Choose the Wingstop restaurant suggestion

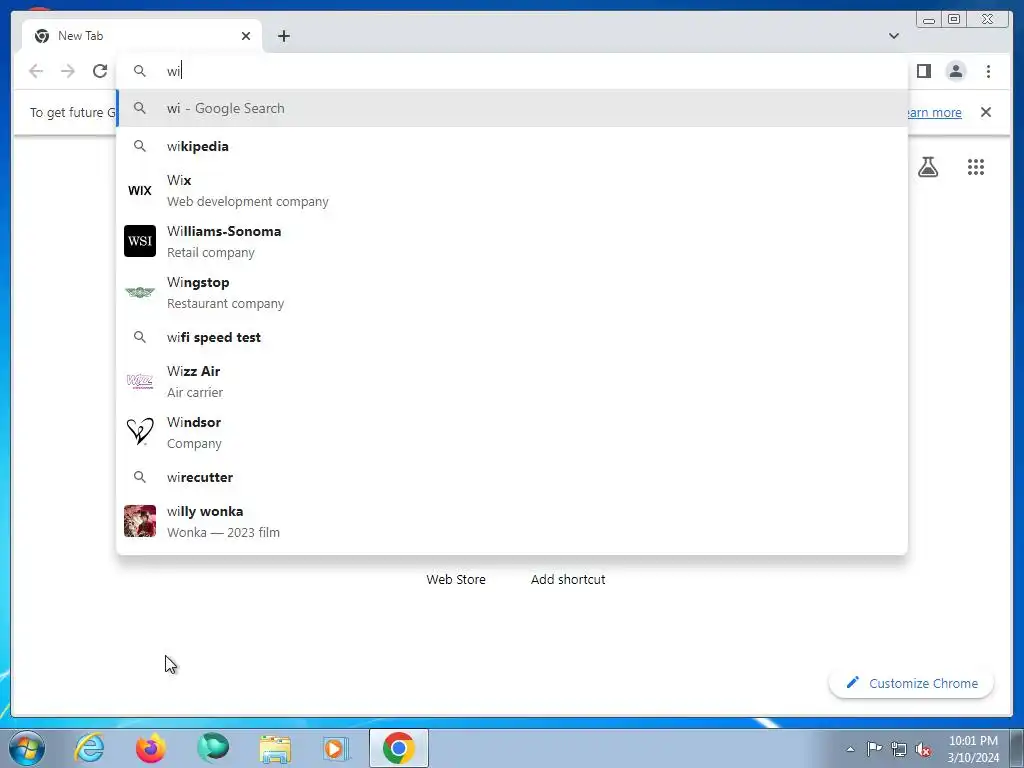pyautogui.click(x=512, y=293)
